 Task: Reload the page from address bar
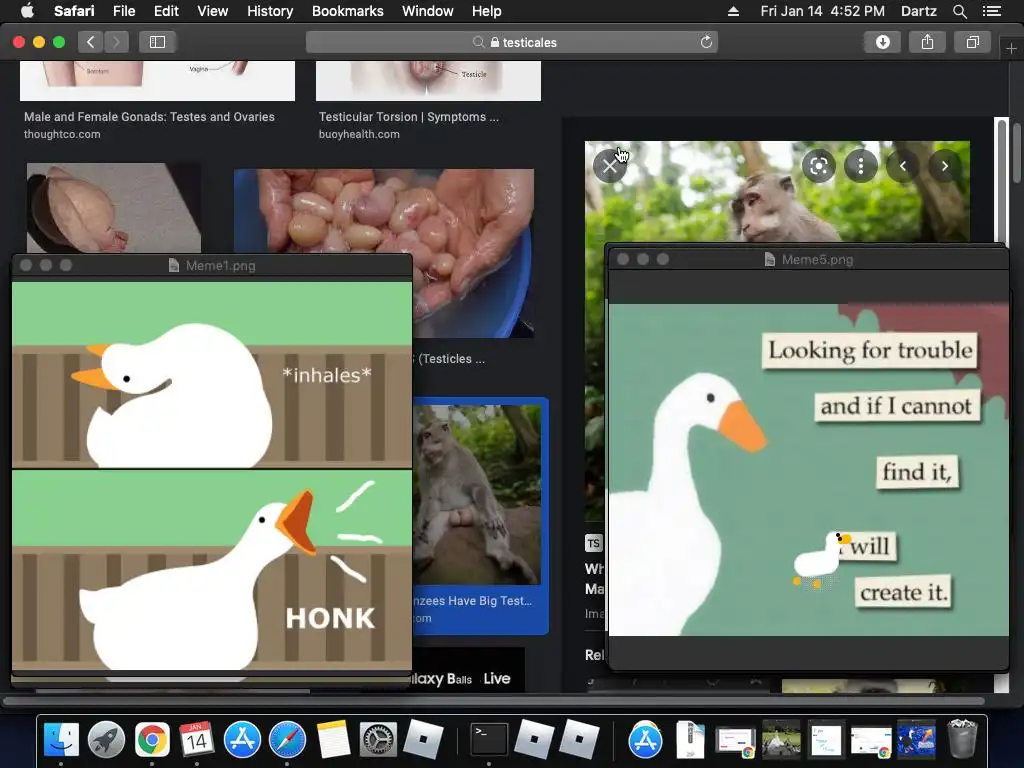(706, 42)
